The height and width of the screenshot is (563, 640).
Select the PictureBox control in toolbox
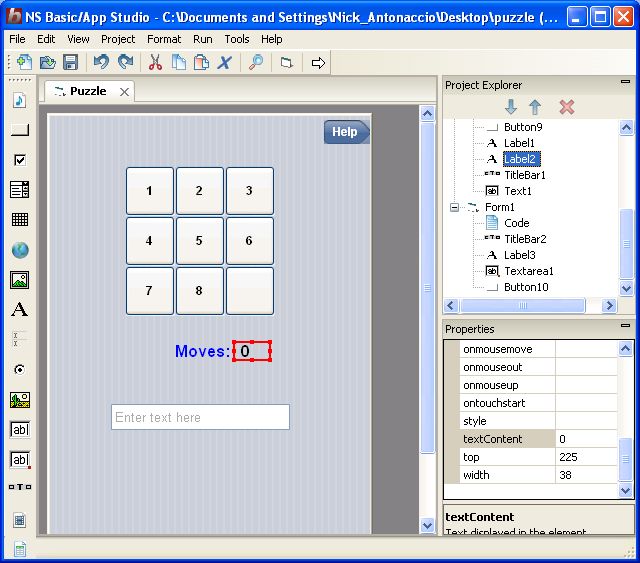coord(20,400)
